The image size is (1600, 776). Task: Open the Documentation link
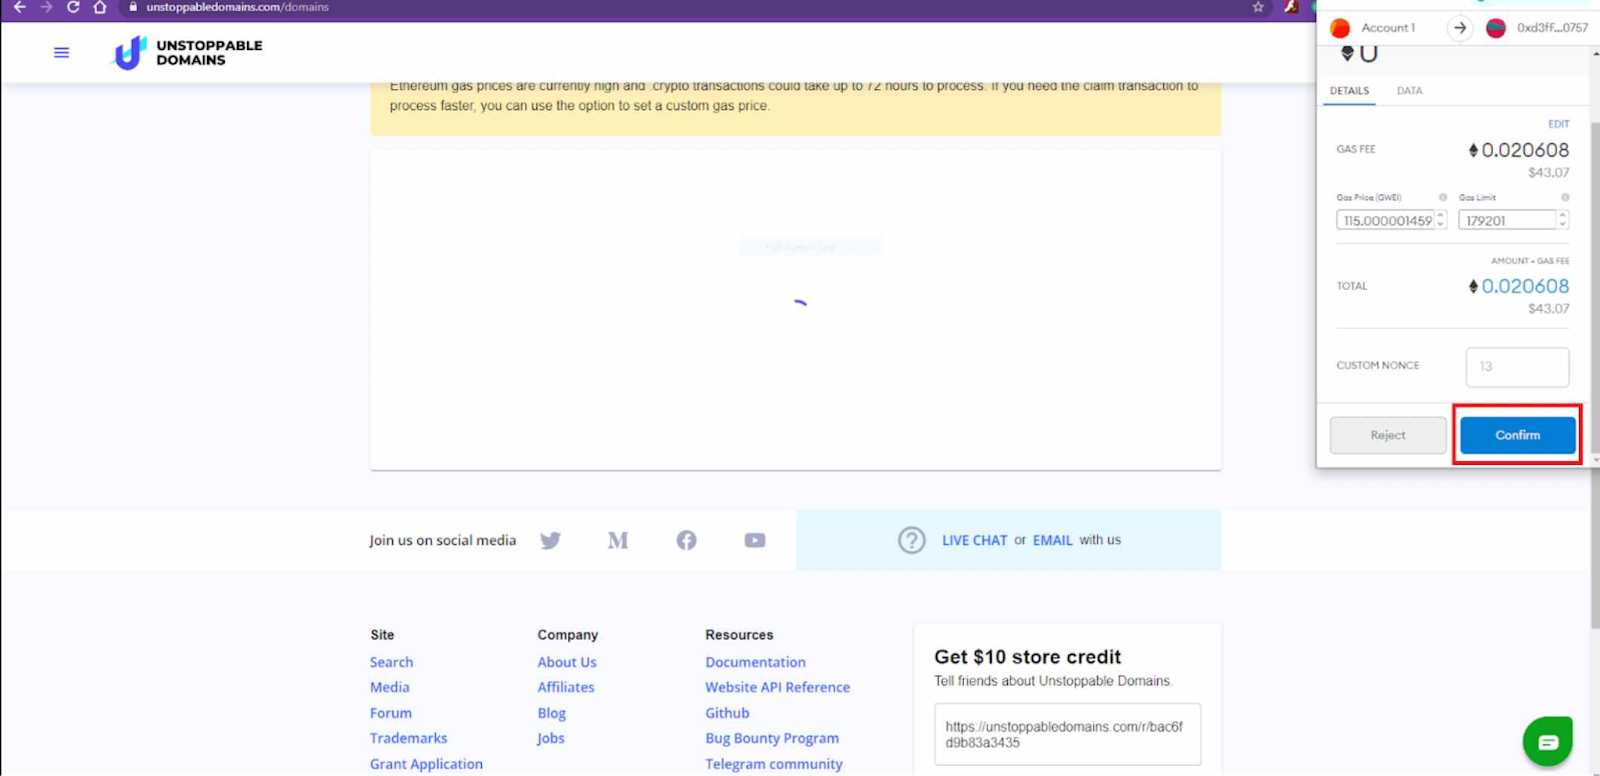(x=755, y=662)
